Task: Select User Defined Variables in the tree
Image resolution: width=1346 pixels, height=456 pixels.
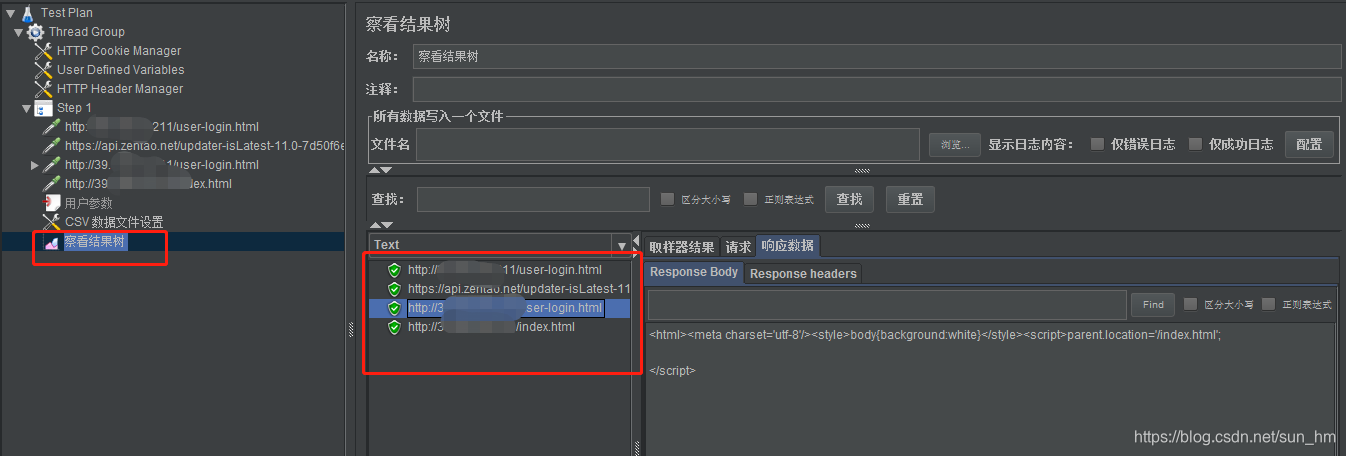Action: (120, 70)
